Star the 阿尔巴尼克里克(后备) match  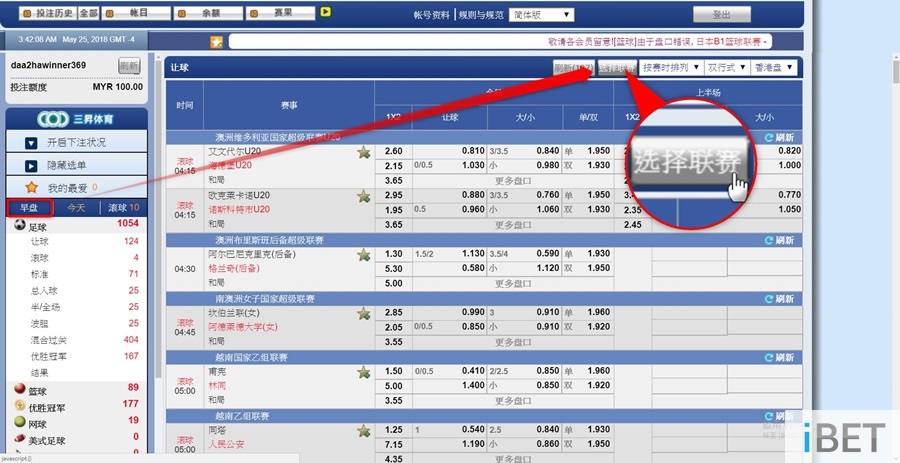363,255
